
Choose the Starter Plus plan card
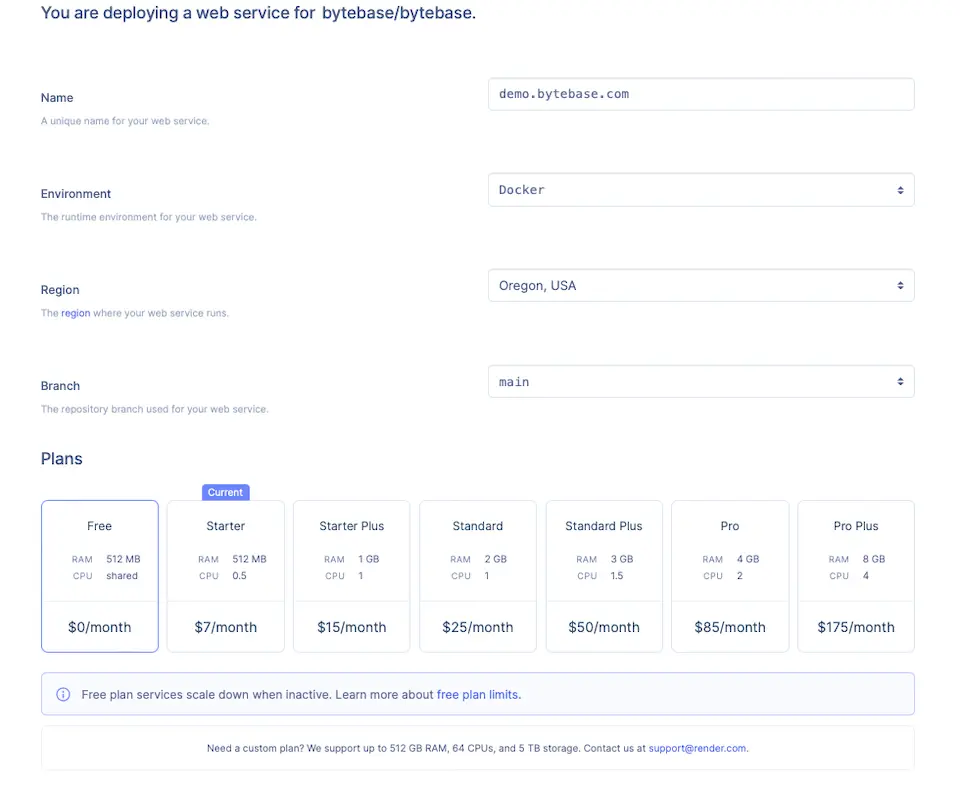(x=351, y=575)
